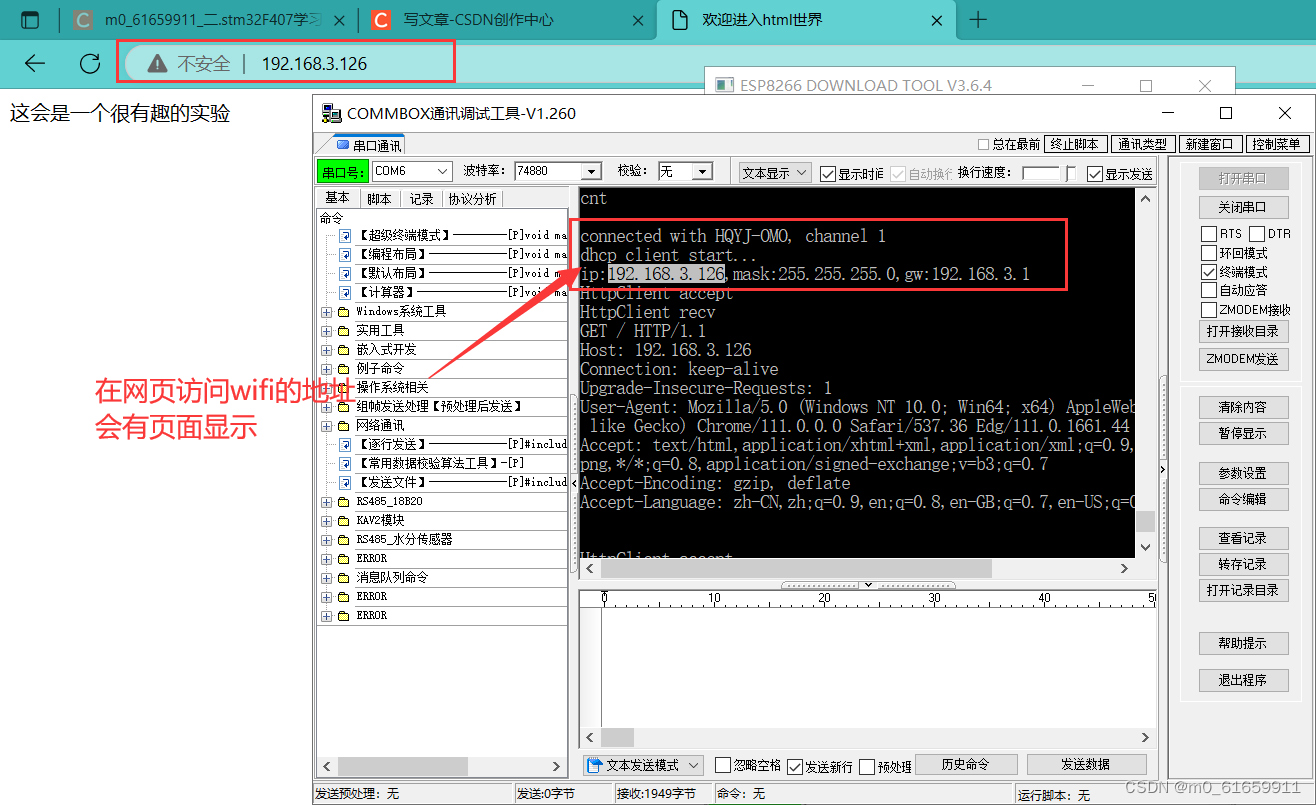Enable the RTS checkbox
The image size is (1316, 805).
click(x=1207, y=233)
